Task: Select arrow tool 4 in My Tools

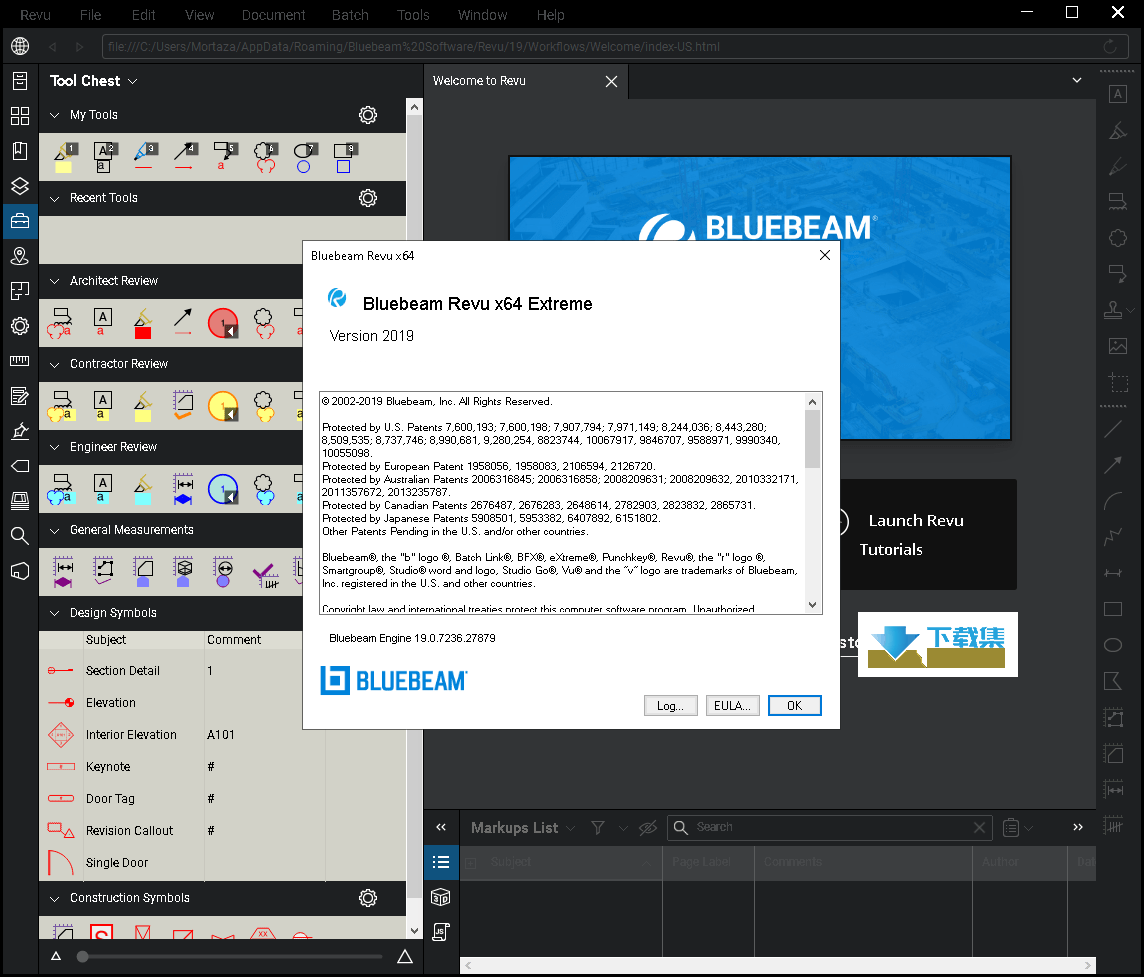Action: point(185,157)
